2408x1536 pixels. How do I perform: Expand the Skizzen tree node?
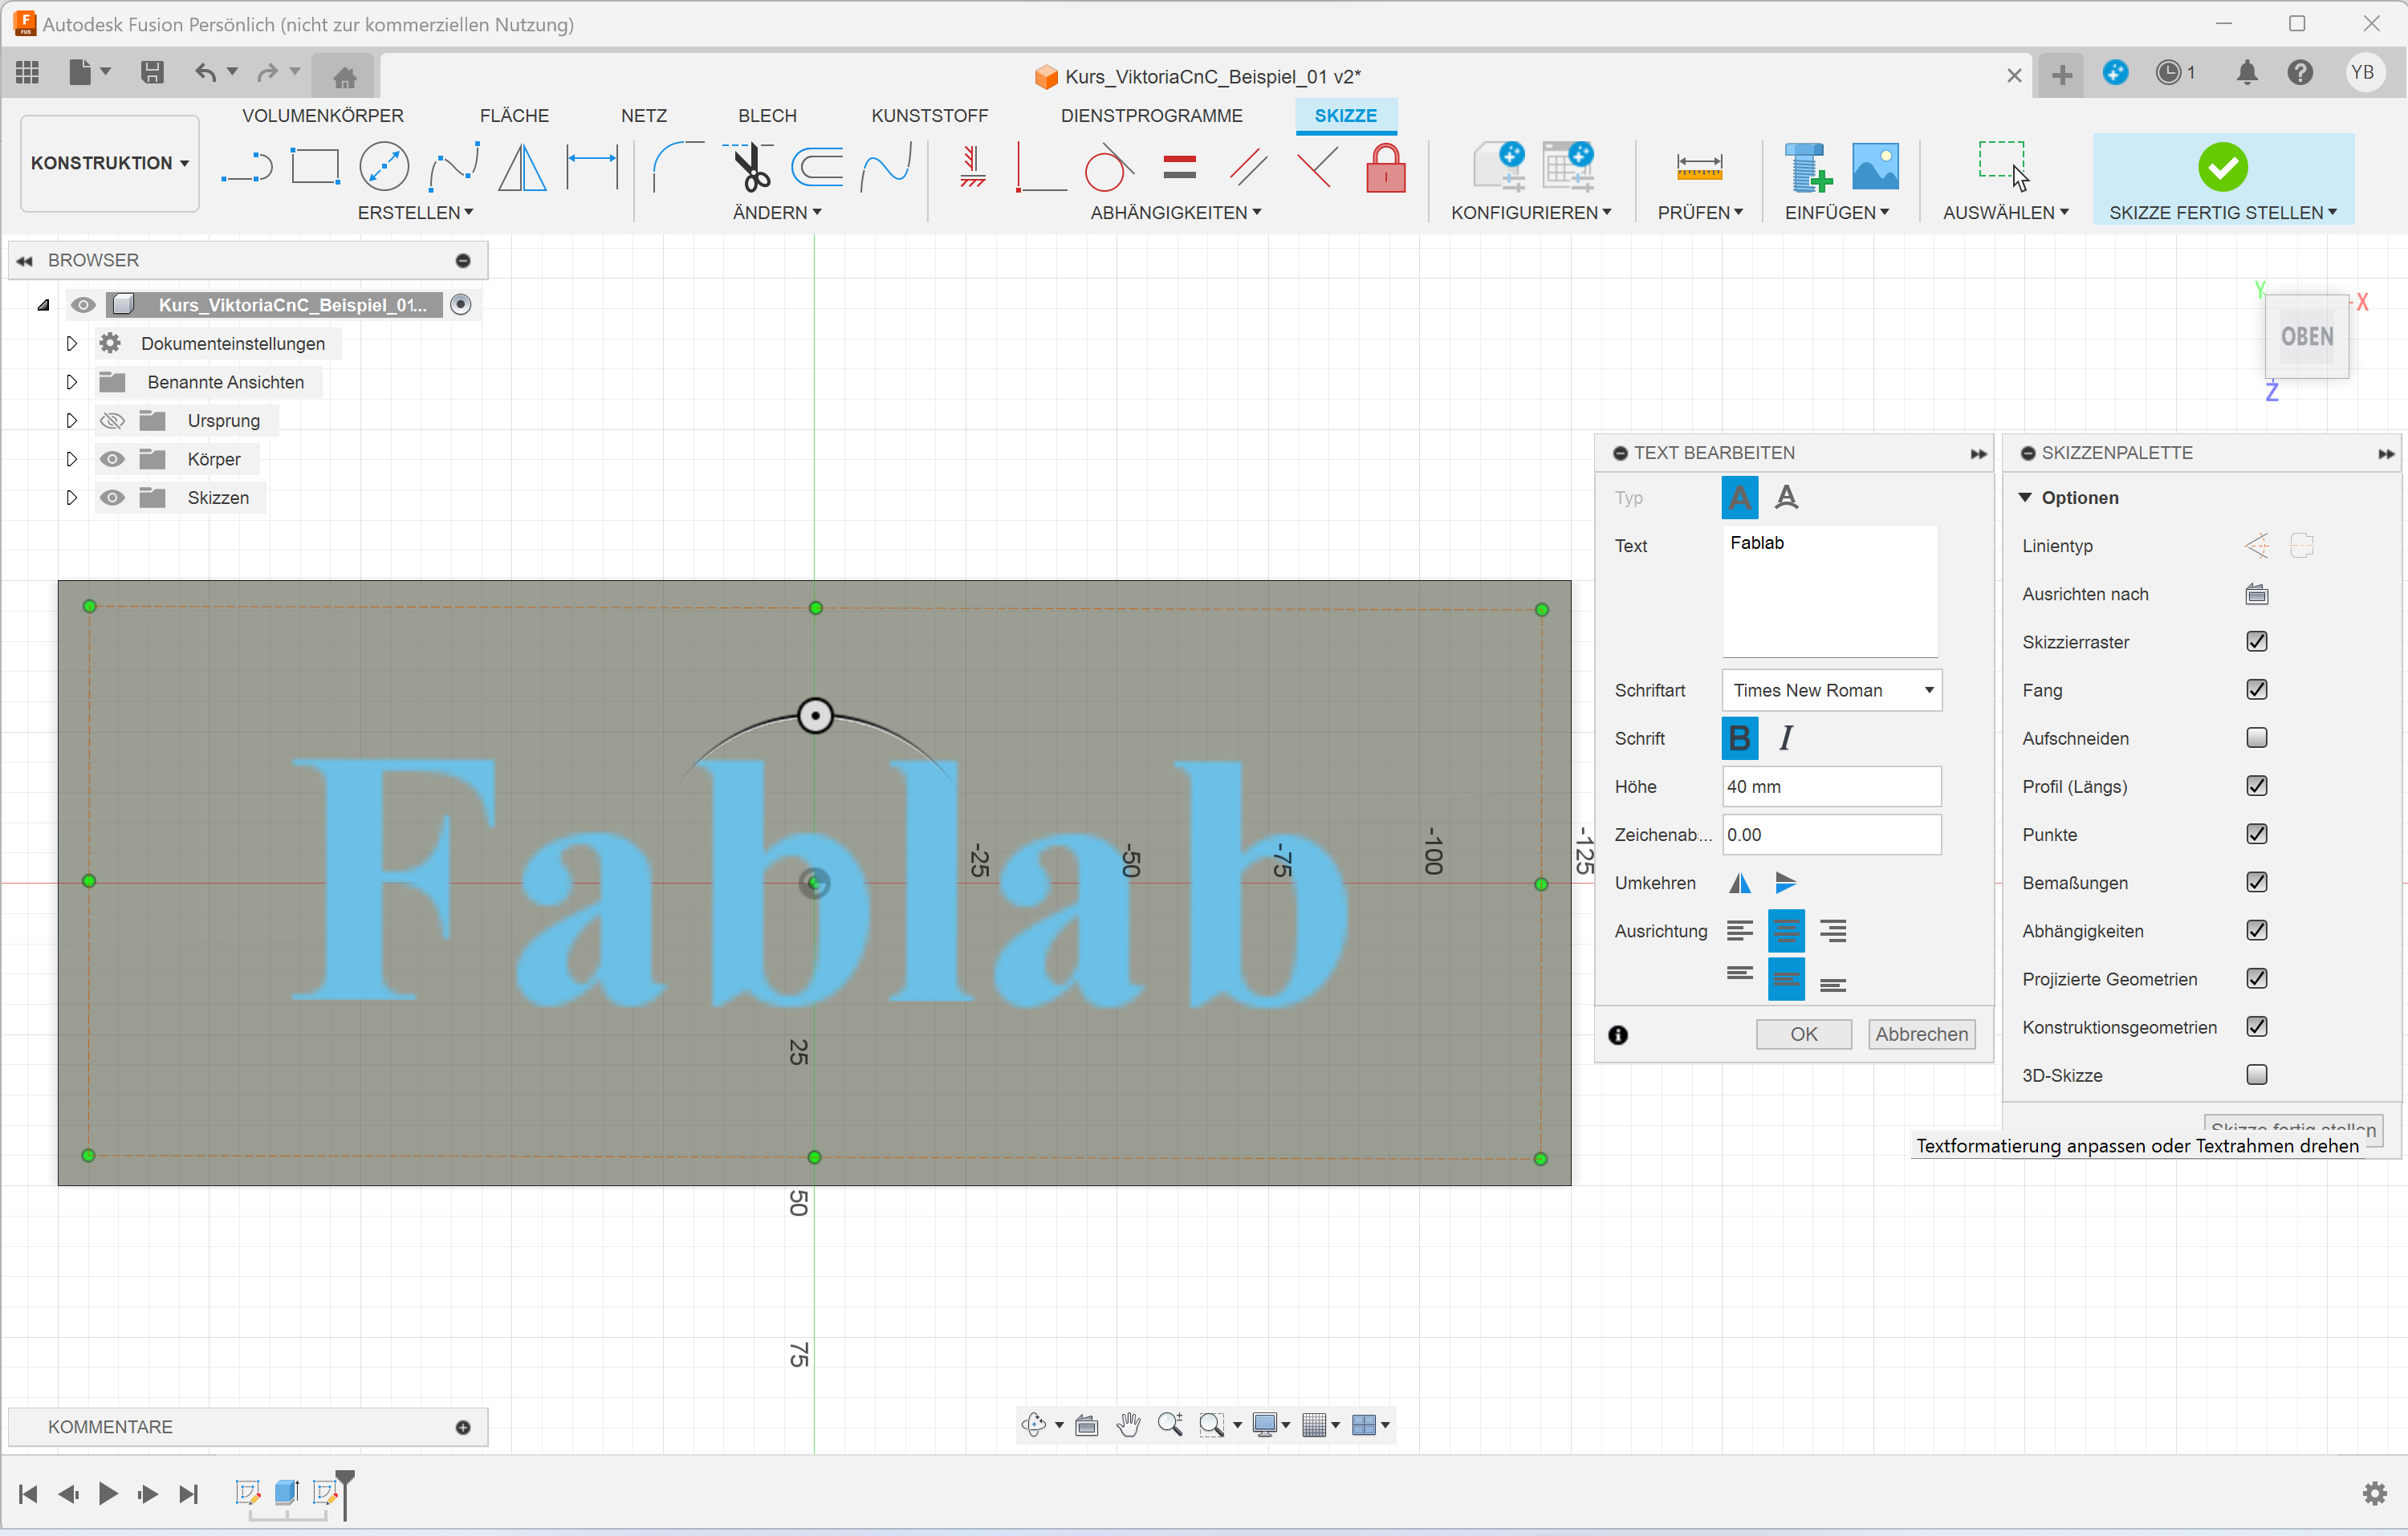(71, 498)
